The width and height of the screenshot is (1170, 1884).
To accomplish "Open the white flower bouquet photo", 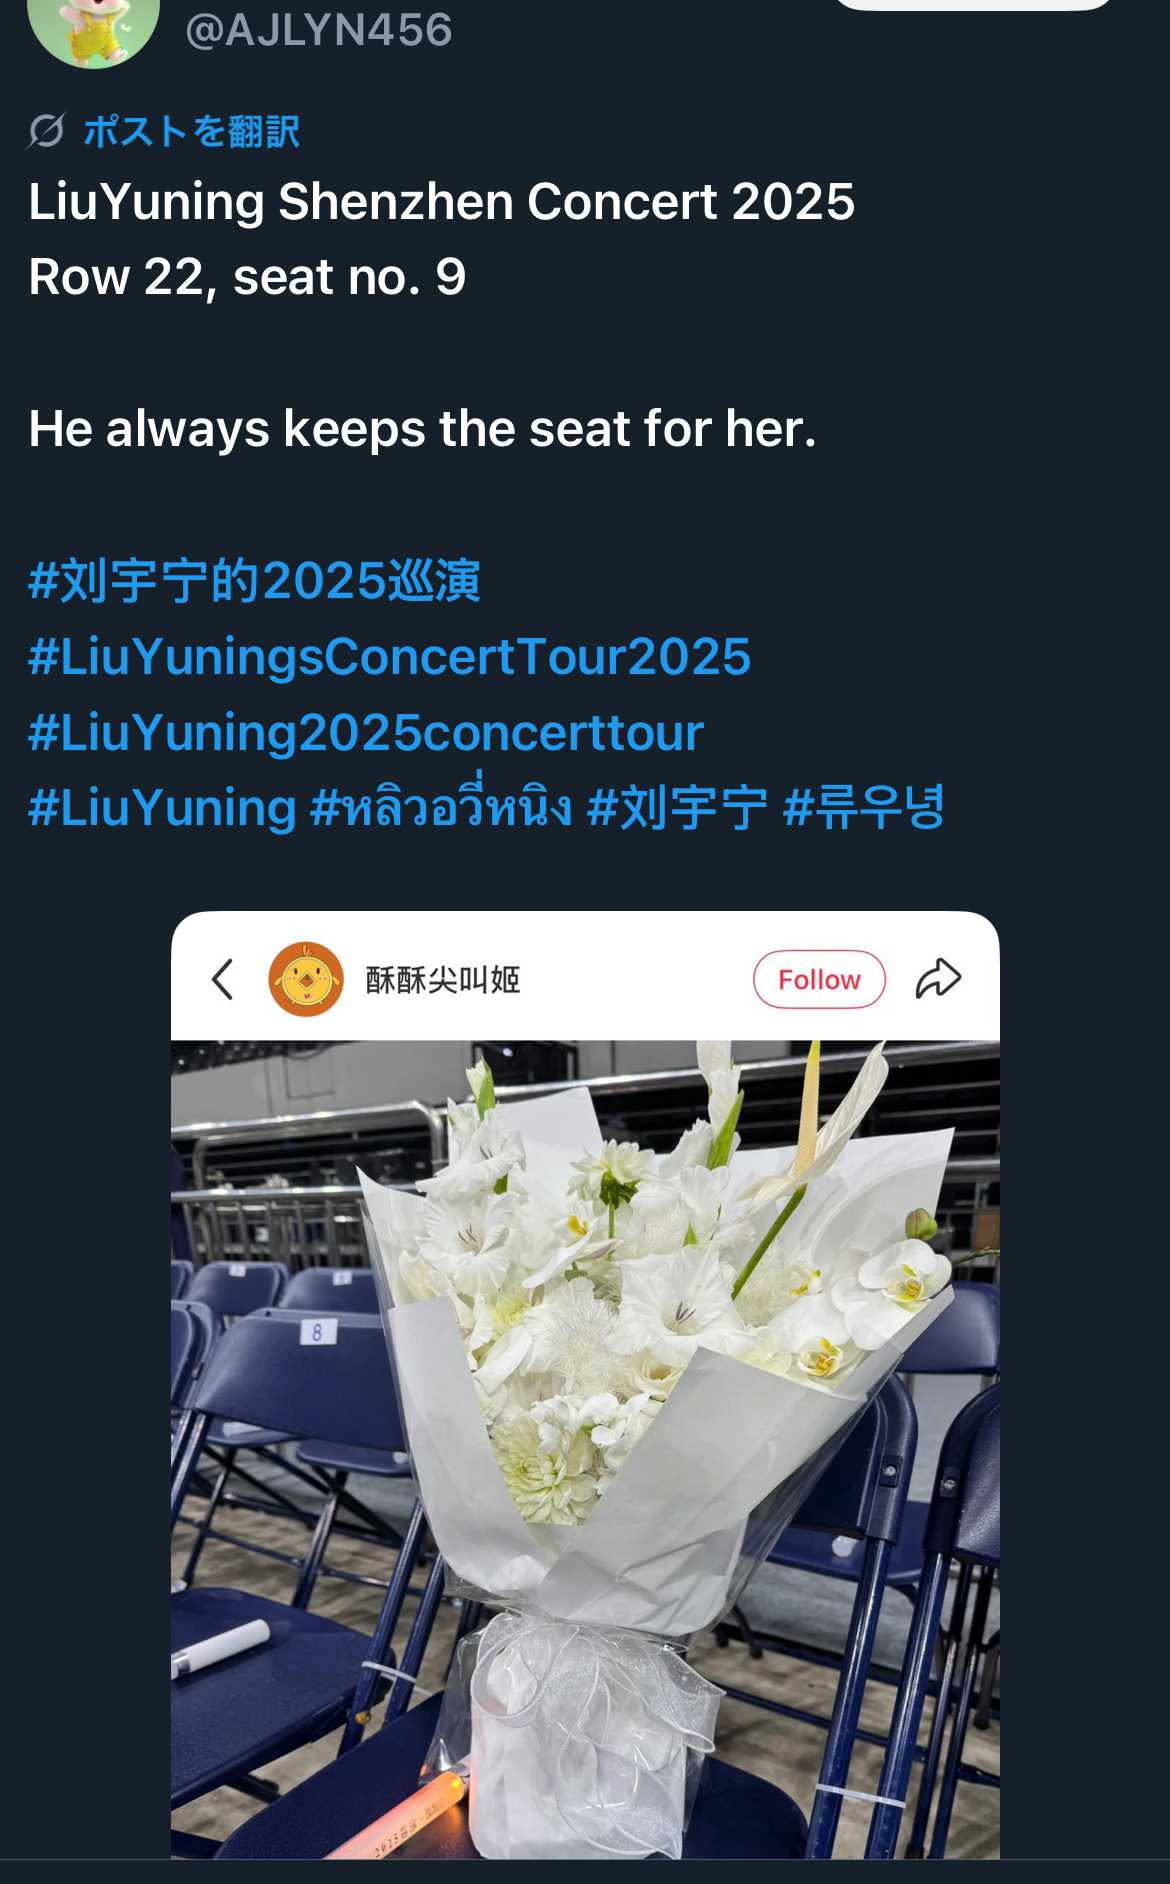I will (x=585, y=1449).
